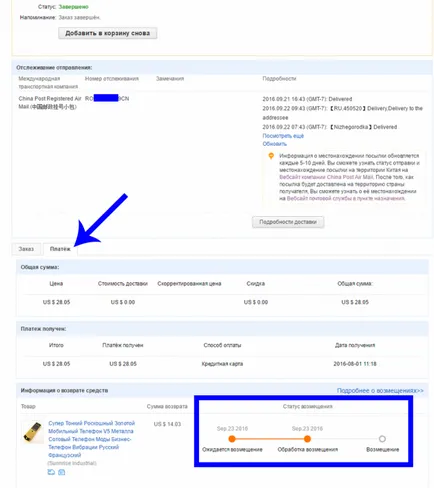This screenshot has width=434, height=488.
Task: Click the green 'Завершено' status text
Action: coord(74,7)
